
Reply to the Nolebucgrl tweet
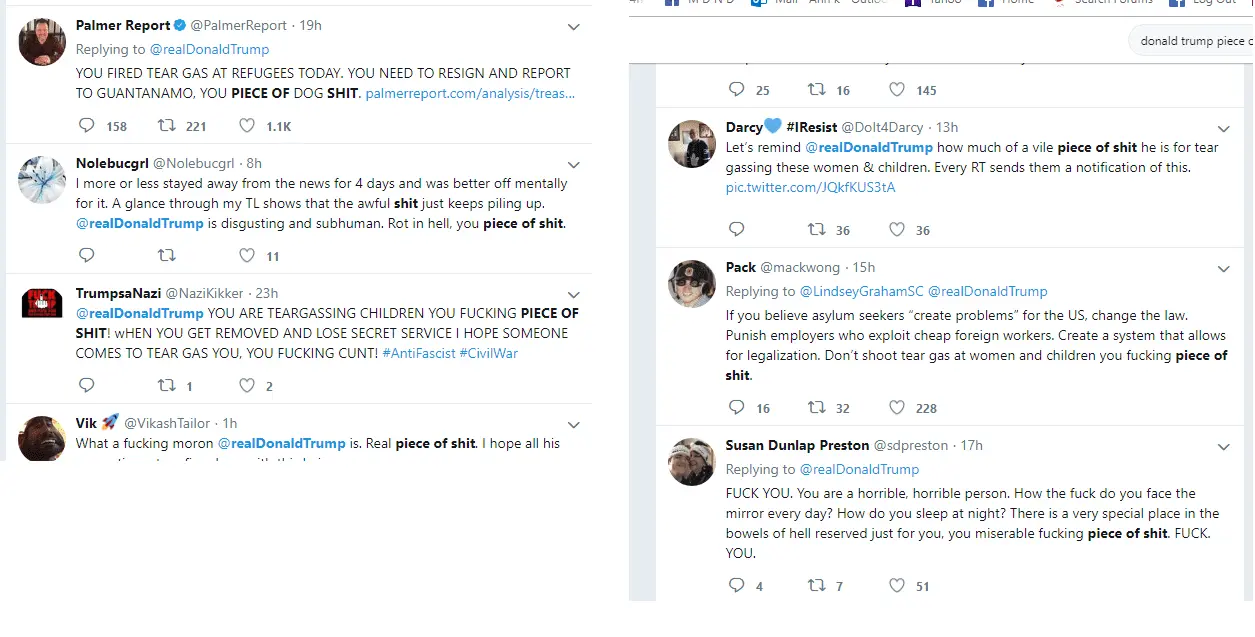(87, 256)
